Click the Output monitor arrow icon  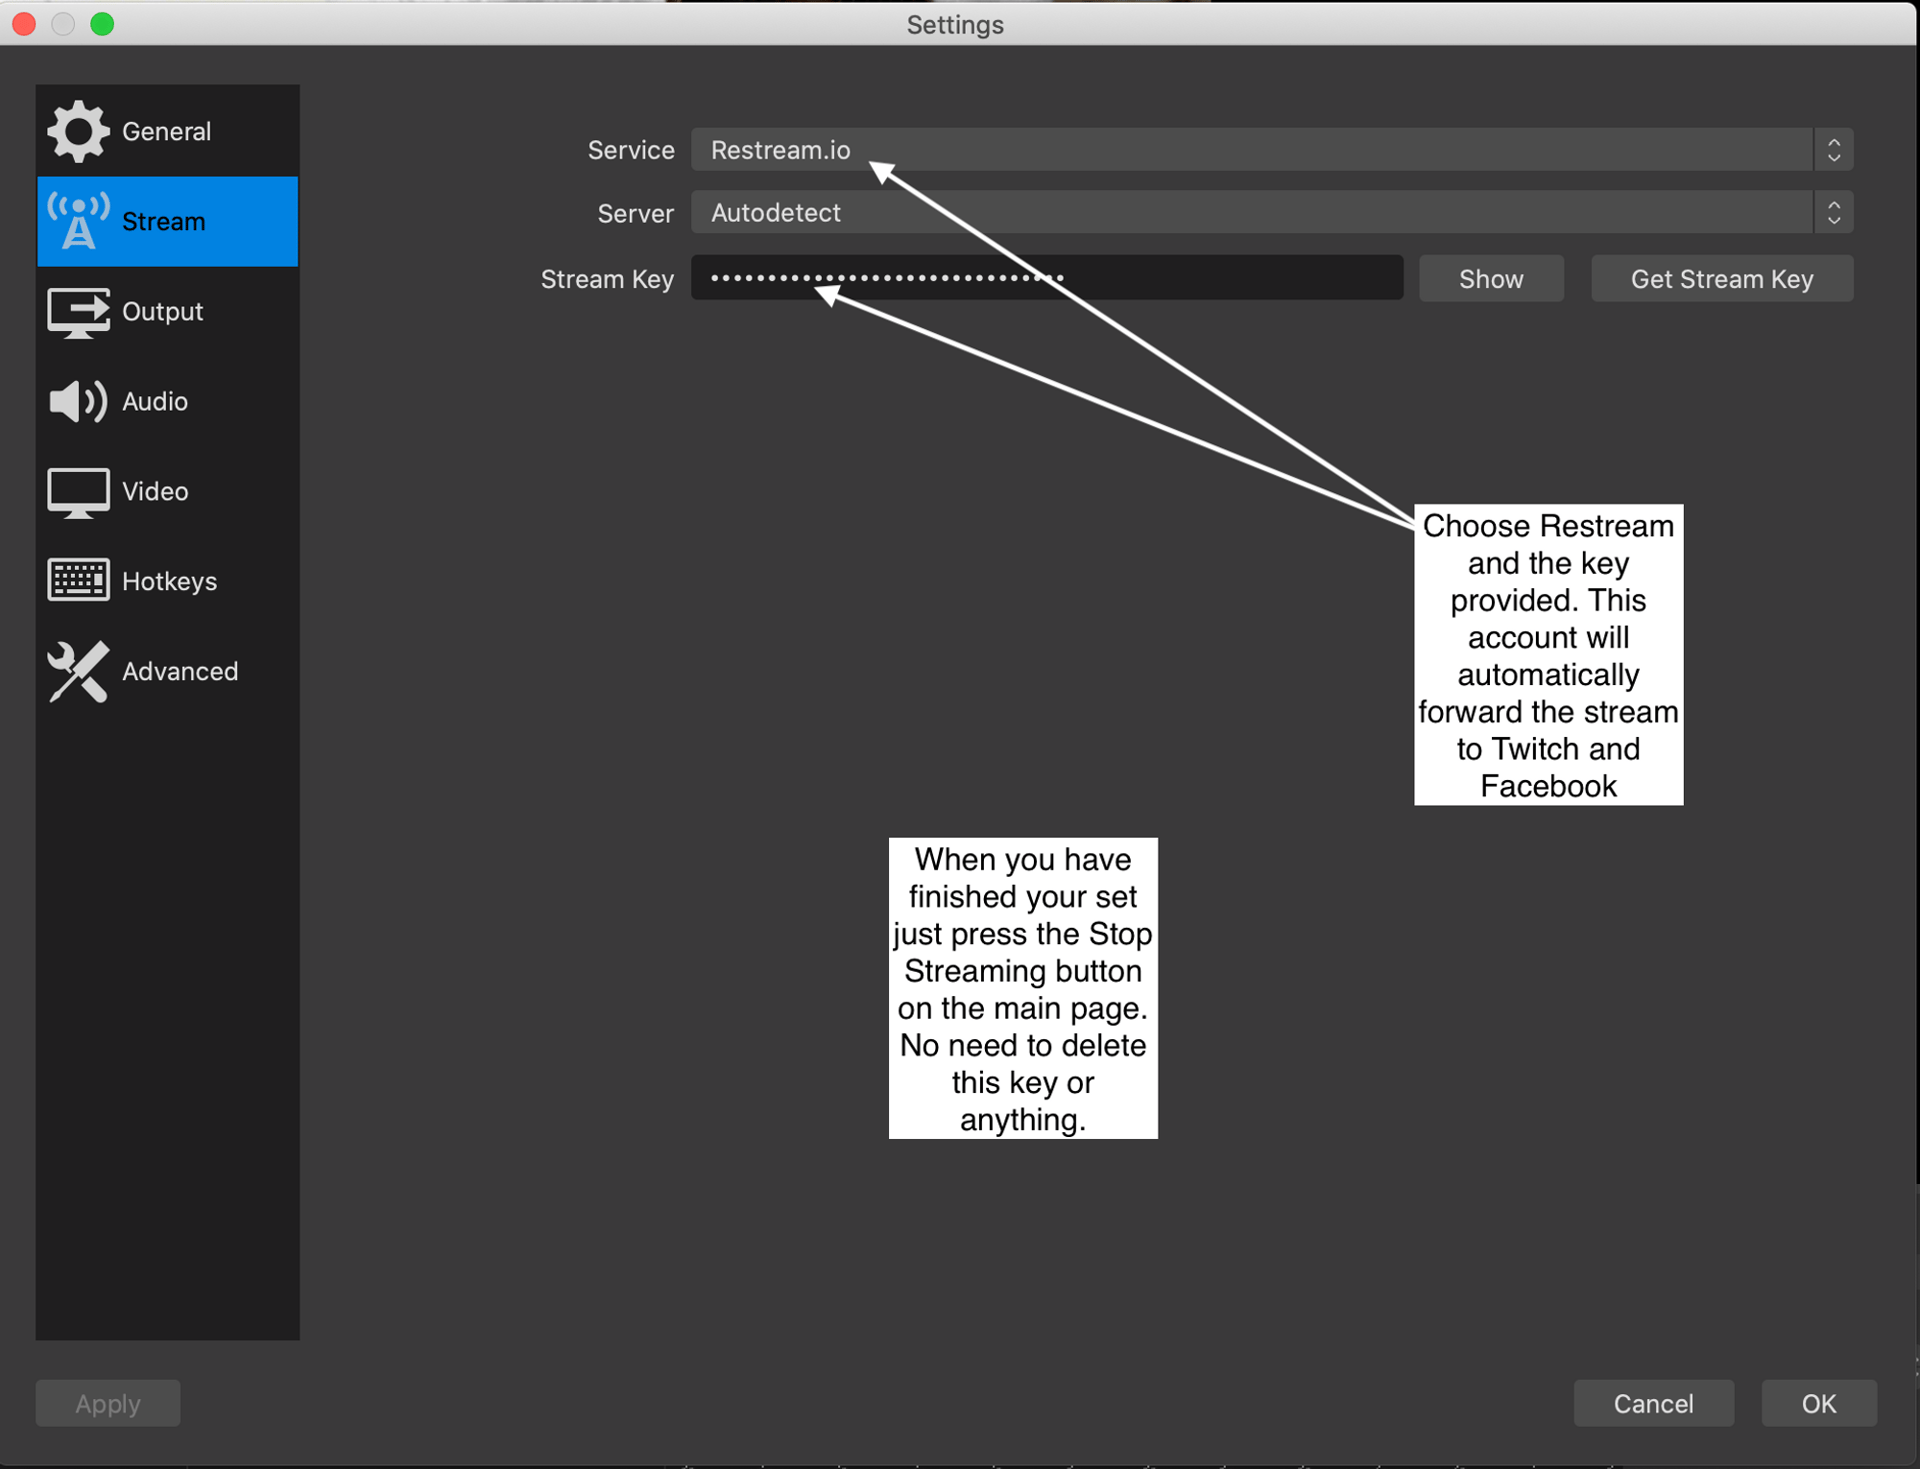click(78, 312)
